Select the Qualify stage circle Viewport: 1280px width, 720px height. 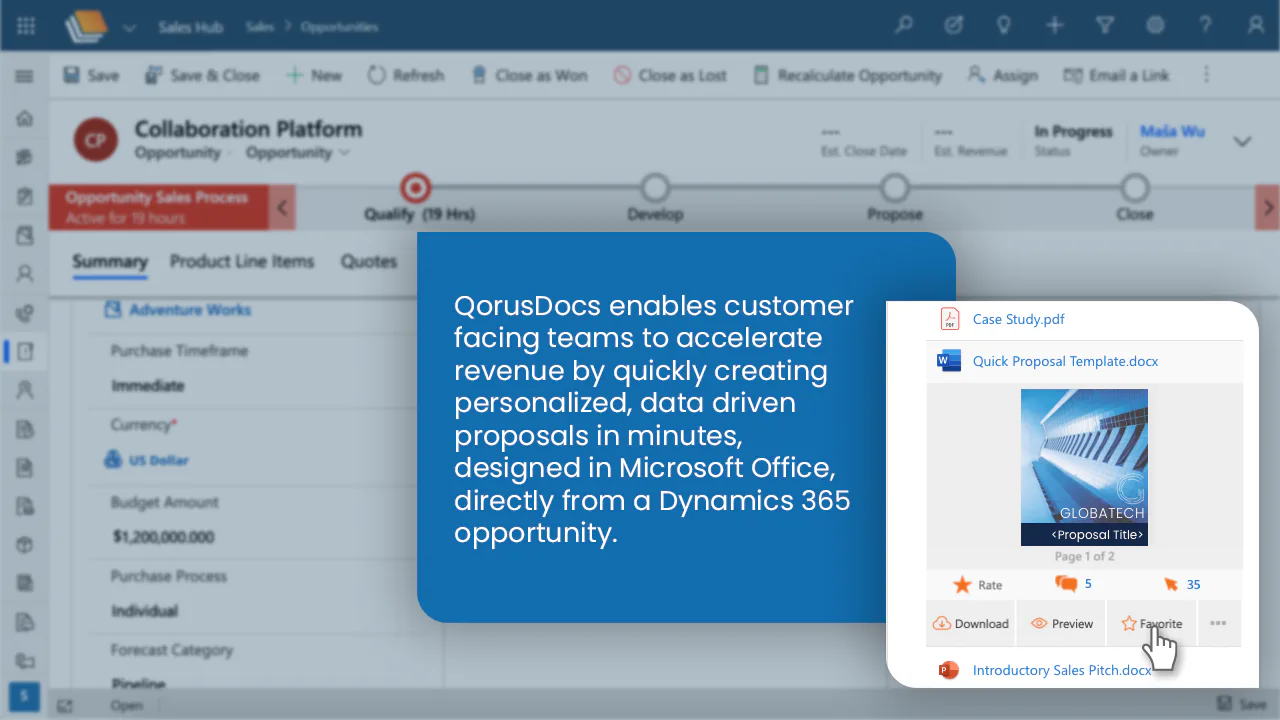pos(414,188)
